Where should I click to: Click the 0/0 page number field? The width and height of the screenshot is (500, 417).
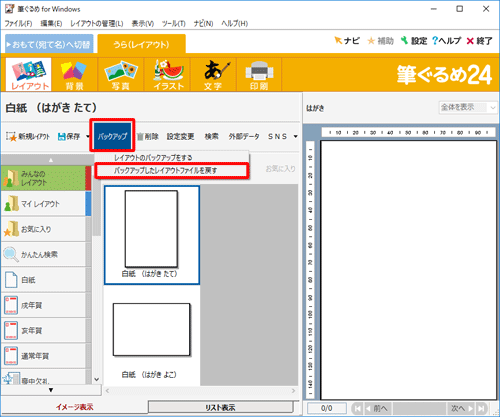point(327,408)
